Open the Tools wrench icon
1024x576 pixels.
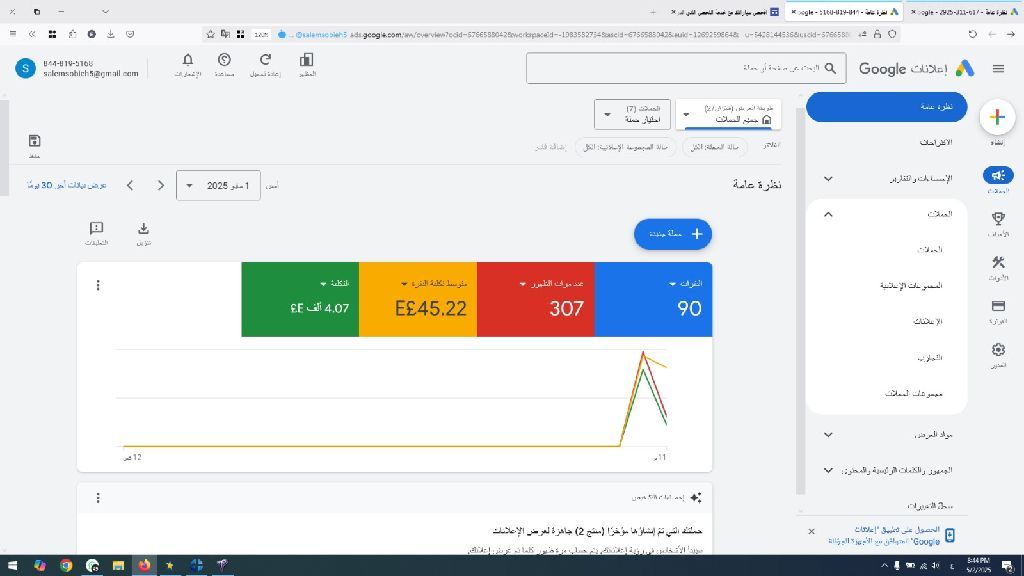coord(997,263)
